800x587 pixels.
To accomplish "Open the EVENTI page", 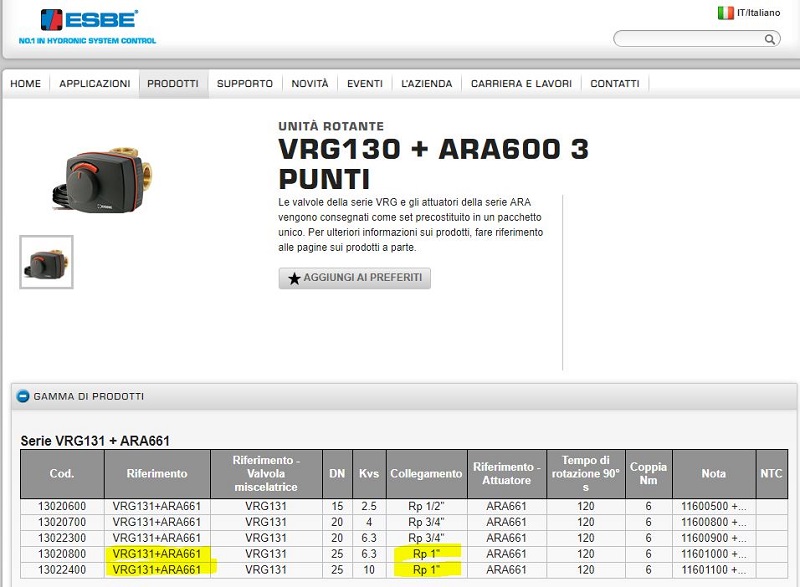I will pos(365,84).
